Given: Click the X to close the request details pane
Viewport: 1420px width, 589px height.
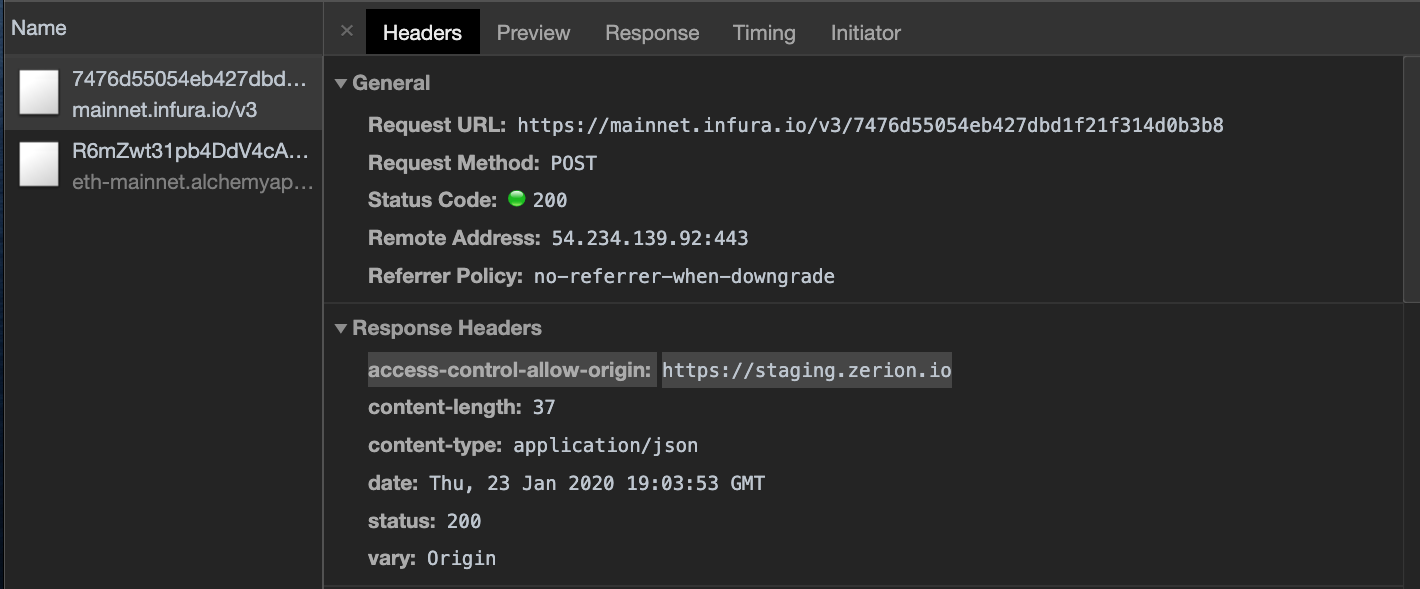Looking at the screenshot, I should (x=346, y=31).
